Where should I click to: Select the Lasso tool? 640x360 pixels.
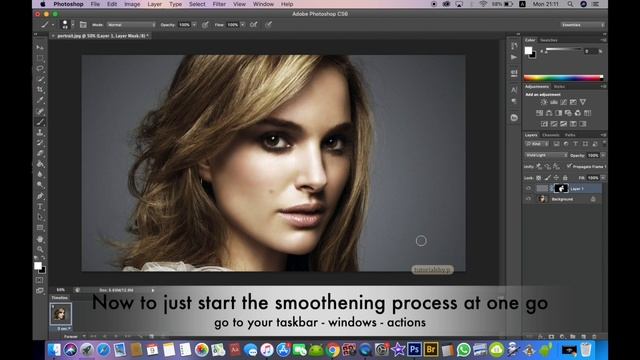tap(40, 69)
